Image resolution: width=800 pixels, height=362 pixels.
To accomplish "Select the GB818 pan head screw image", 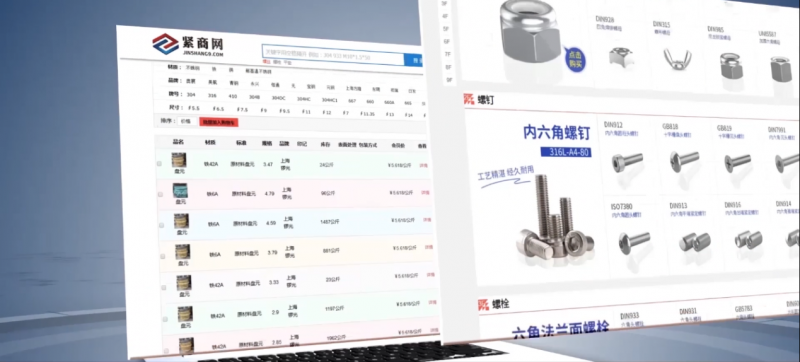I will tap(684, 161).
